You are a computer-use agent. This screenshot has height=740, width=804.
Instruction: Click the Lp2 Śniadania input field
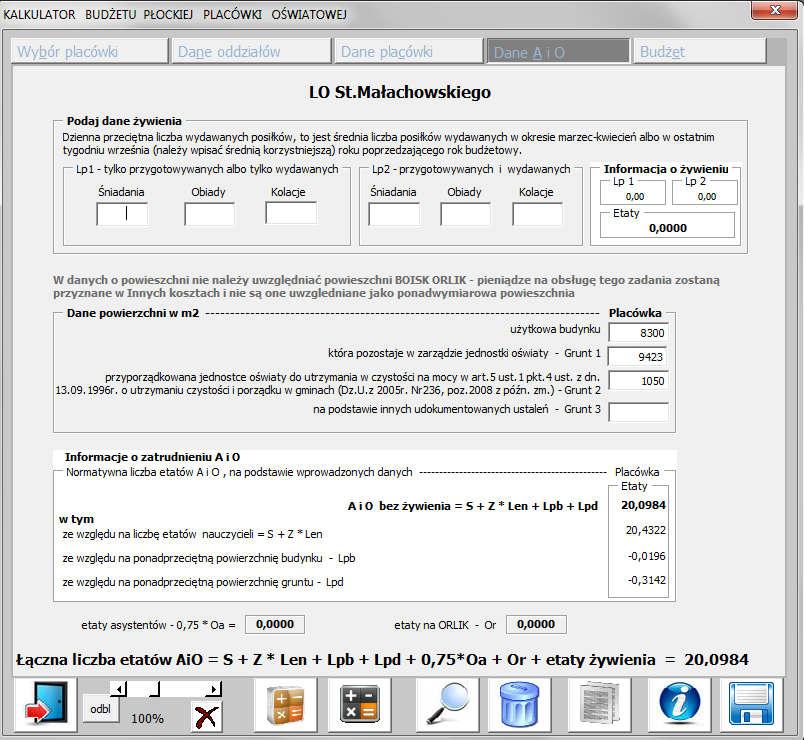(394, 214)
